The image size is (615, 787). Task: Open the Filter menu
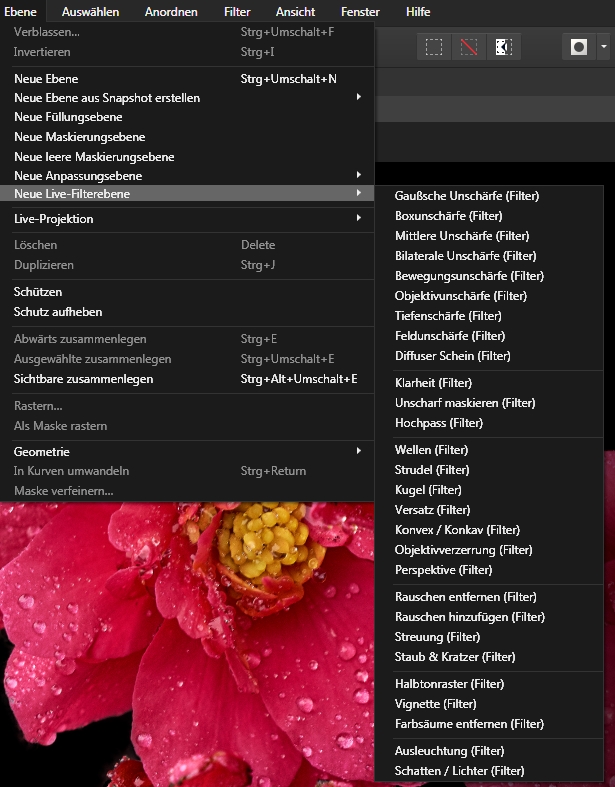coord(237,11)
